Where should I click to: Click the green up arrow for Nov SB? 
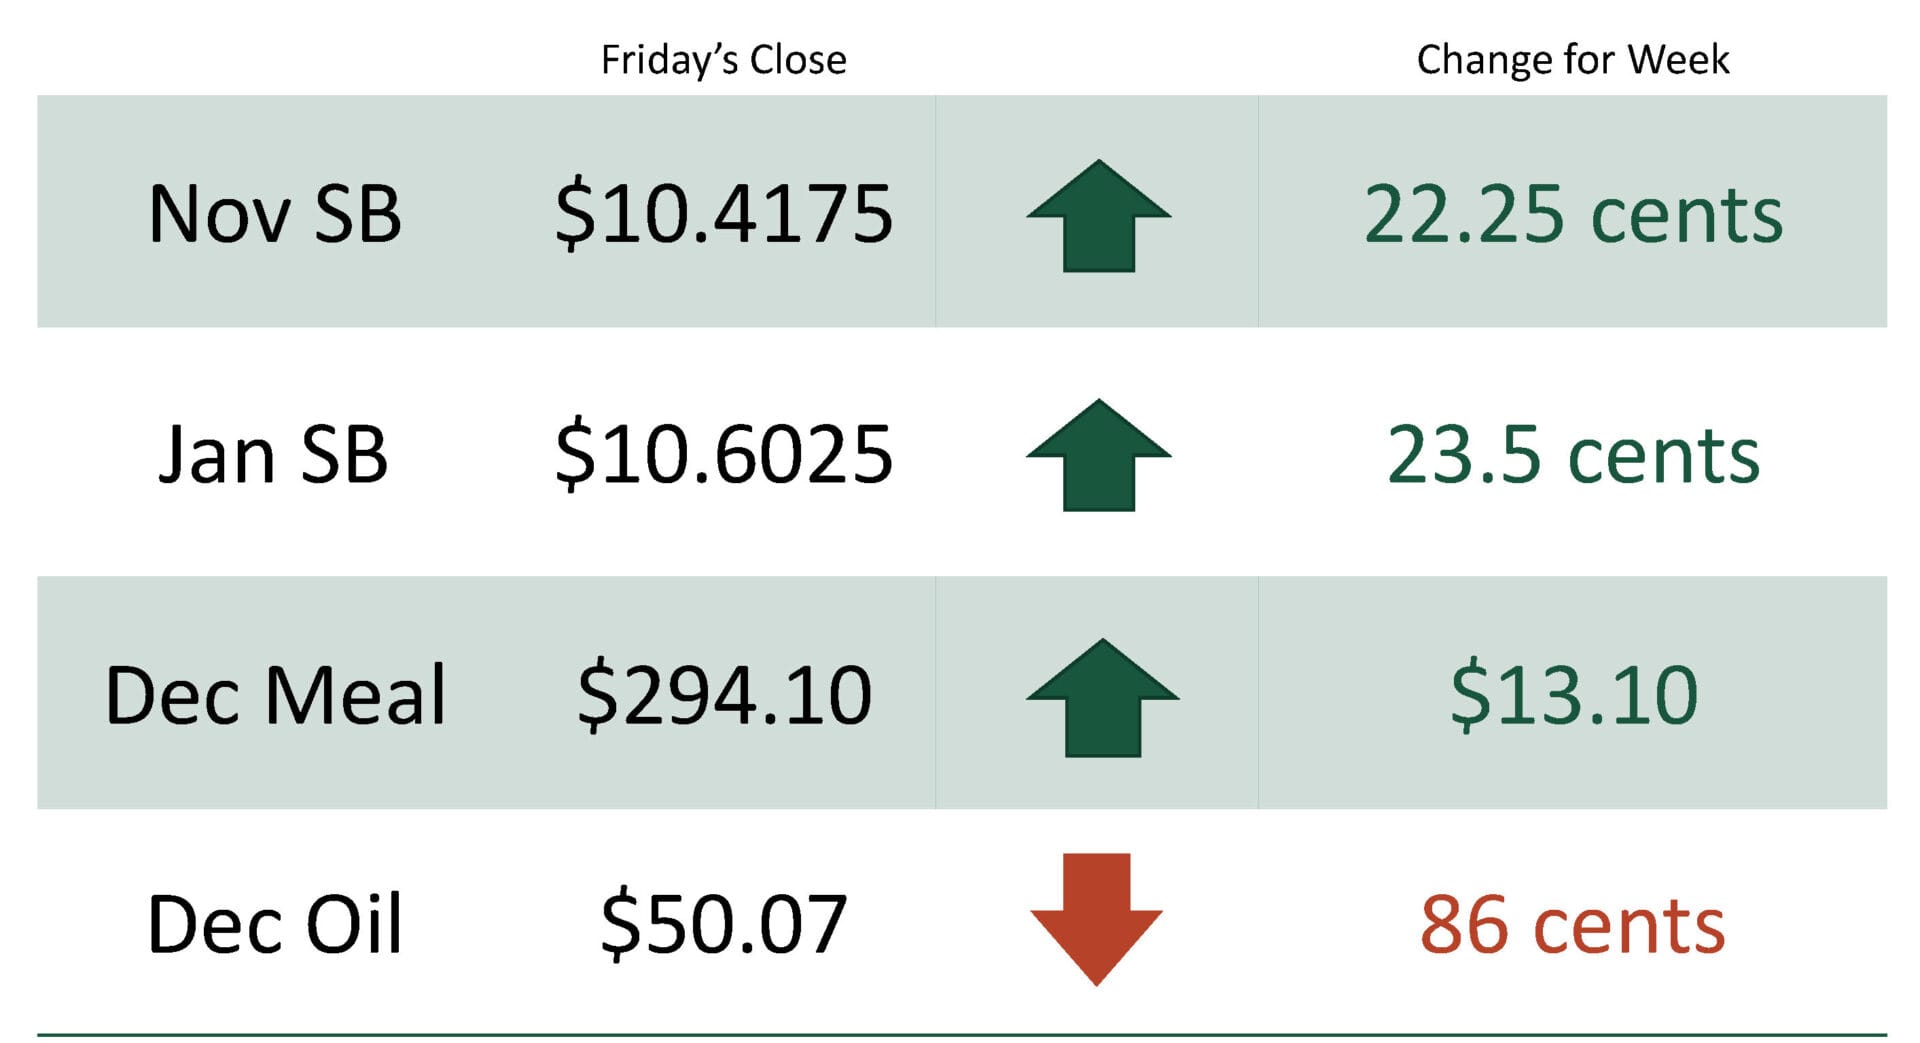[x=1098, y=217]
